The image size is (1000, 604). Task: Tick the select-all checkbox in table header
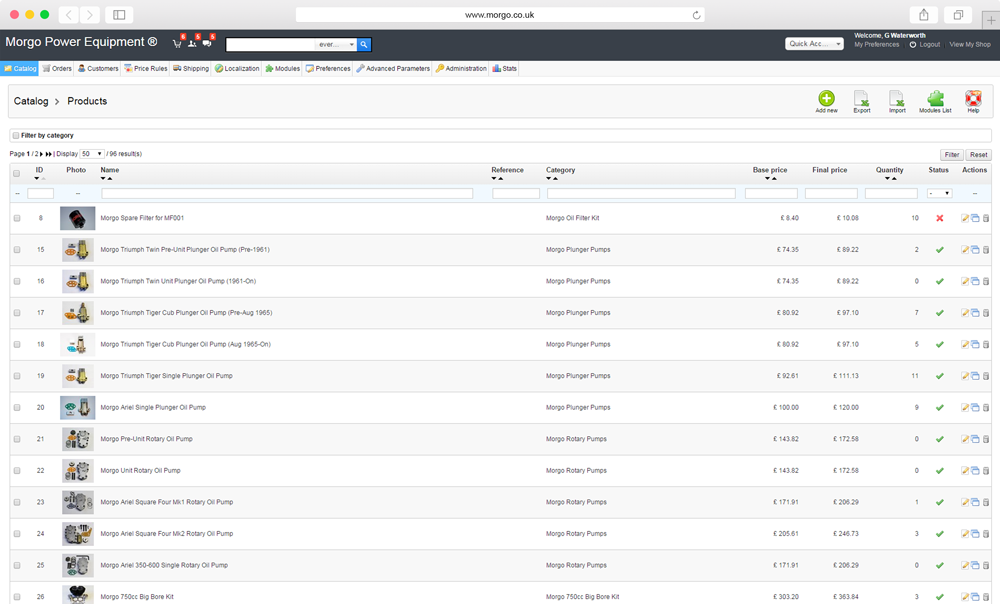[x=17, y=173]
